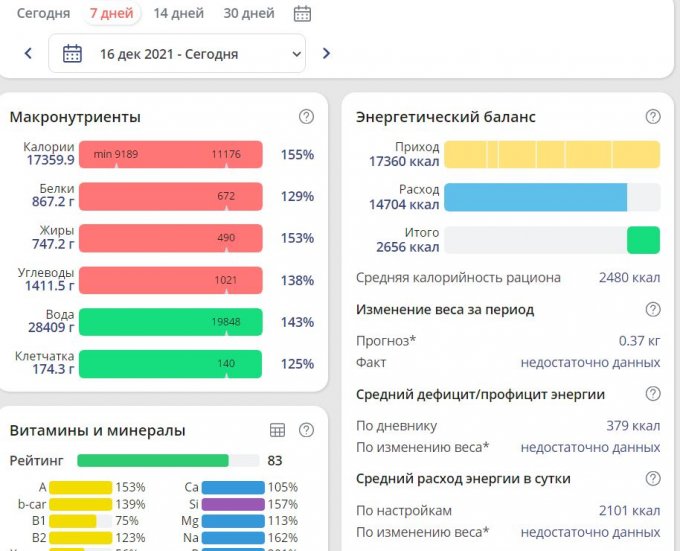Open custom date range calendar icon
The image size is (680, 551).
click(302, 14)
